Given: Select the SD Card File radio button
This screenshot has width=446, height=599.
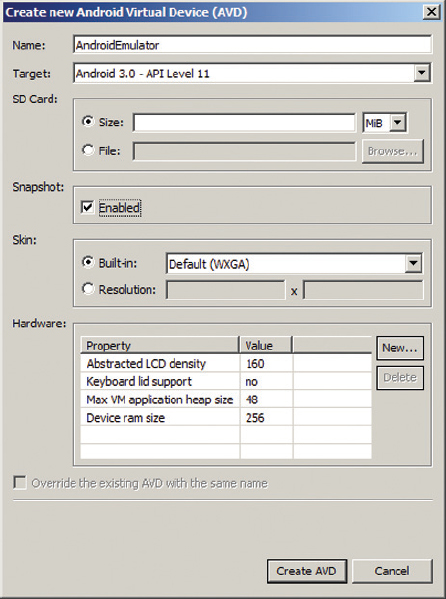Looking at the screenshot, I should coord(88,150).
